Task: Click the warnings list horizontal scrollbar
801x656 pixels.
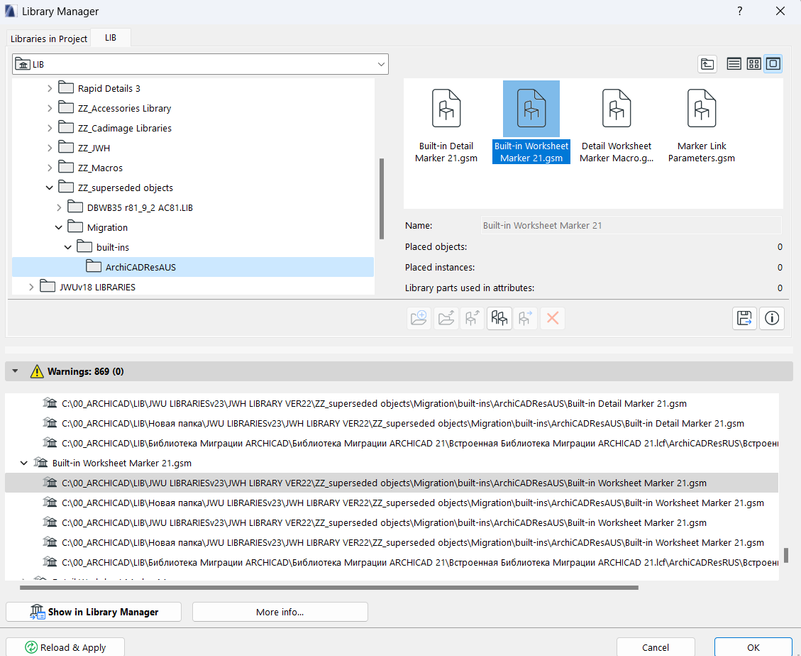Action: point(329,588)
